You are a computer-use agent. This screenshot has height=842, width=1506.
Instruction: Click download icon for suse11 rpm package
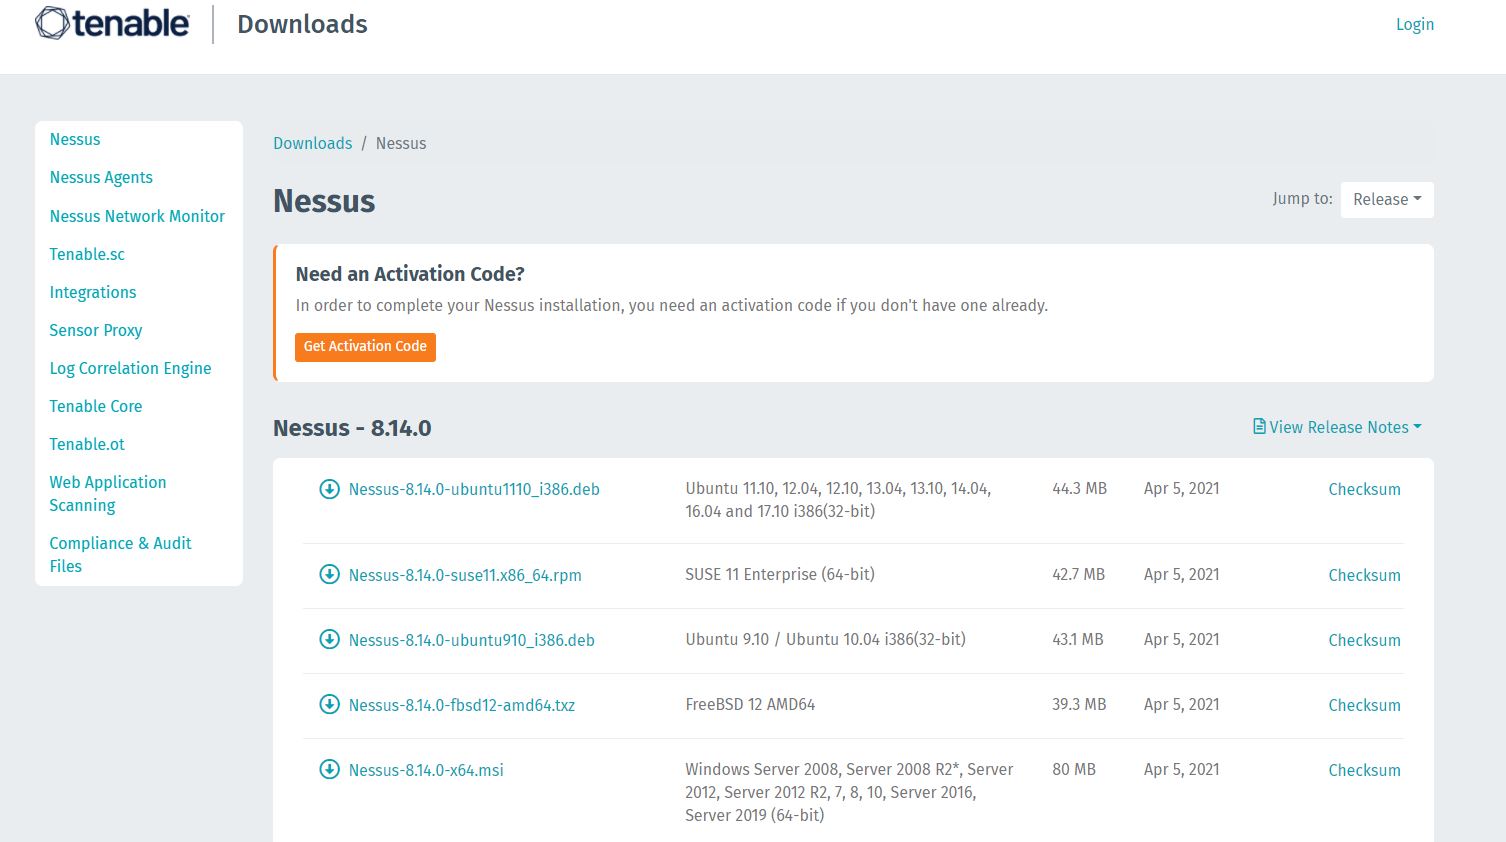329,575
